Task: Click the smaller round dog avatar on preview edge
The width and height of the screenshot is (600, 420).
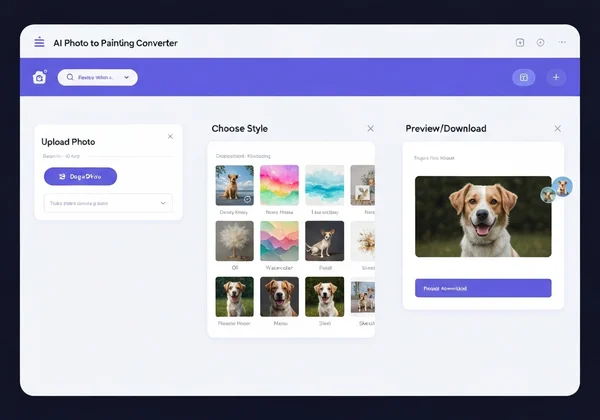Action: click(548, 195)
